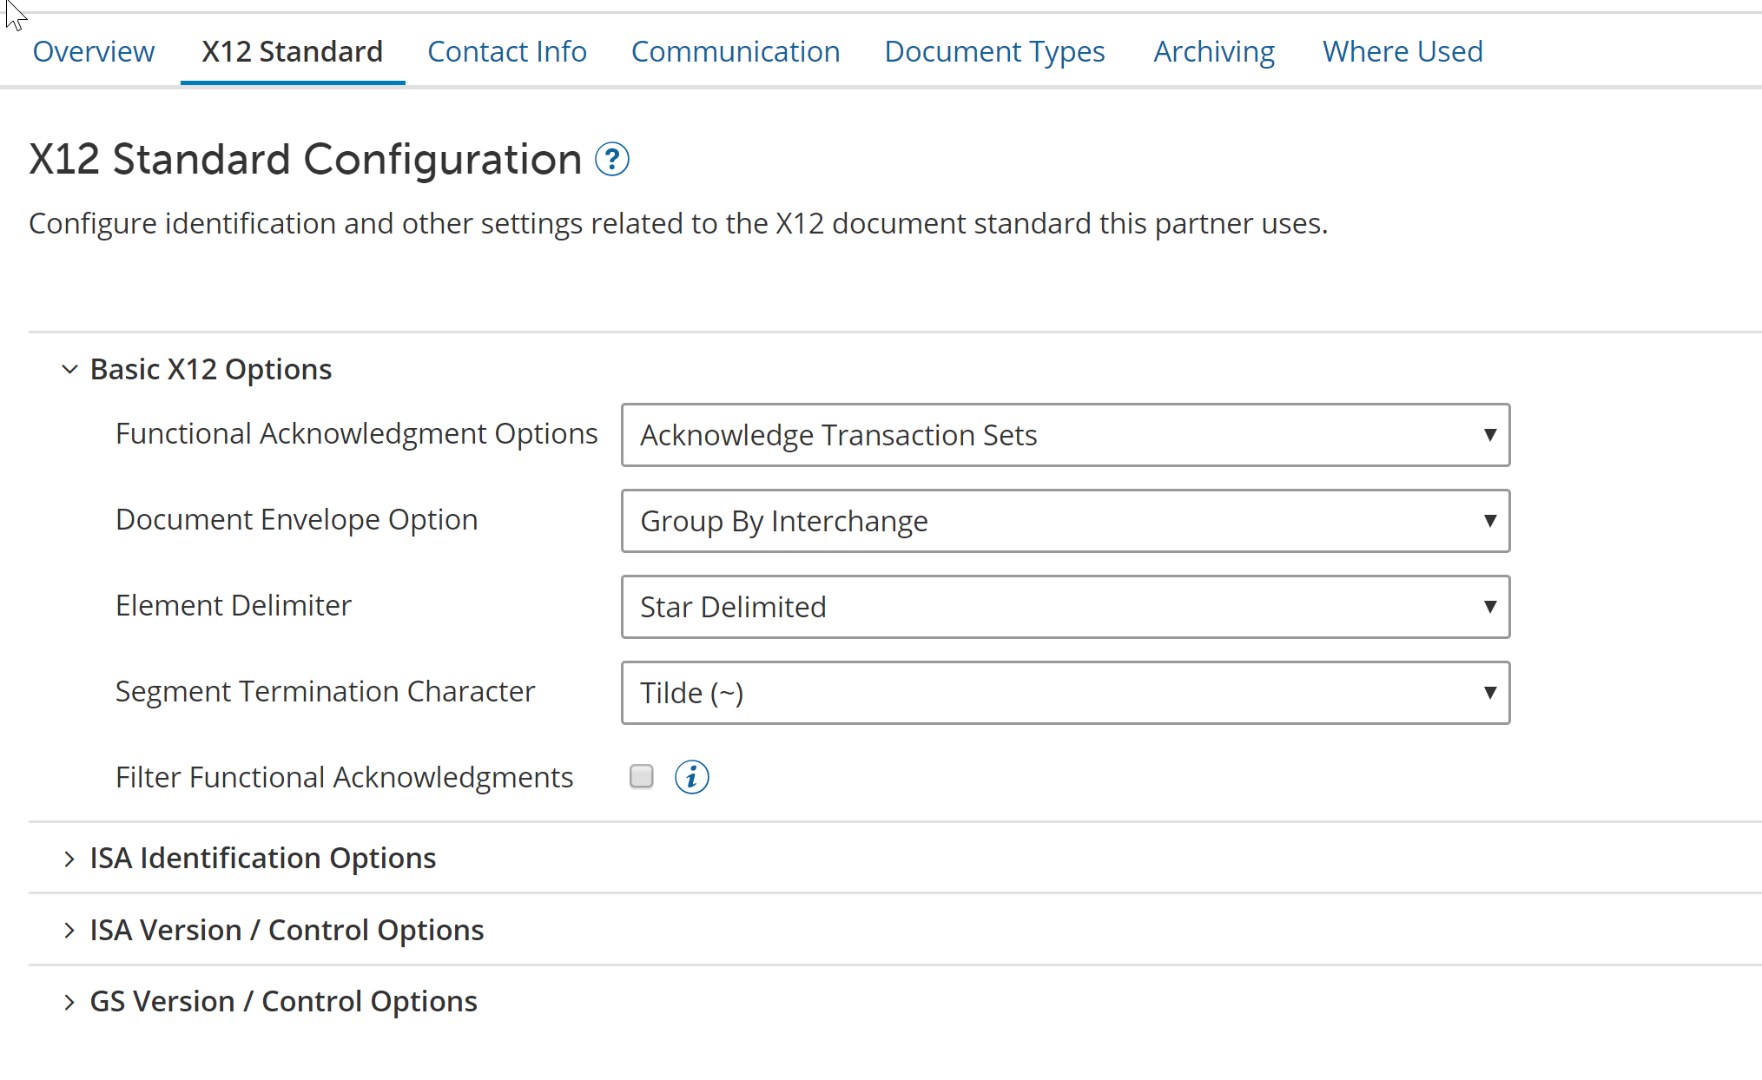Enable the Filter Functional Acknowledgments checkbox
1762x1080 pixels.
642,777
